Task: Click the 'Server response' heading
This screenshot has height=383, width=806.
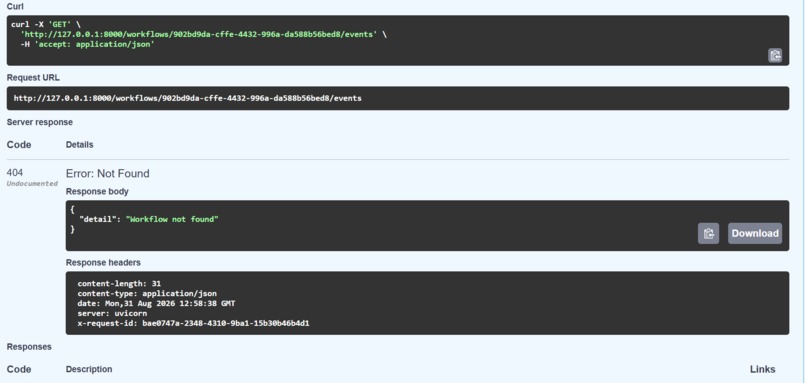Action: point(40,122)
